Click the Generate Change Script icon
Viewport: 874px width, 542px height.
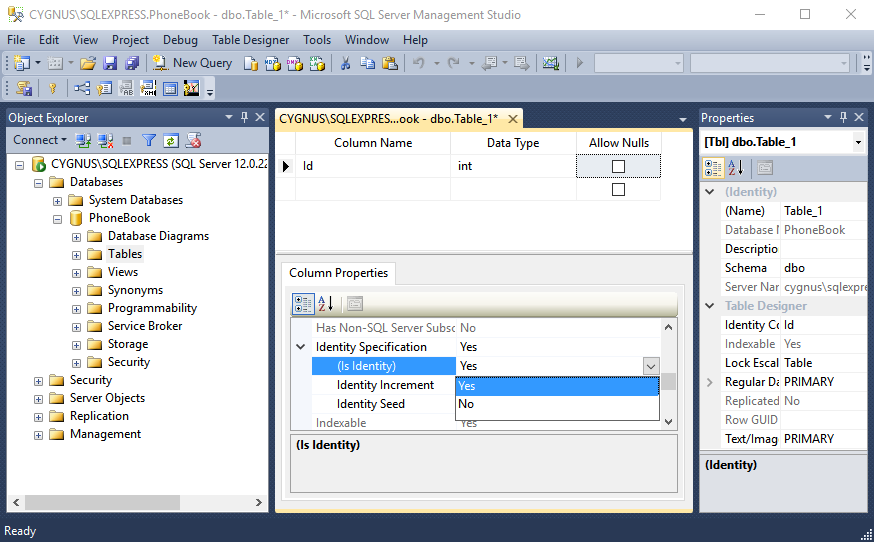(23, 88)
